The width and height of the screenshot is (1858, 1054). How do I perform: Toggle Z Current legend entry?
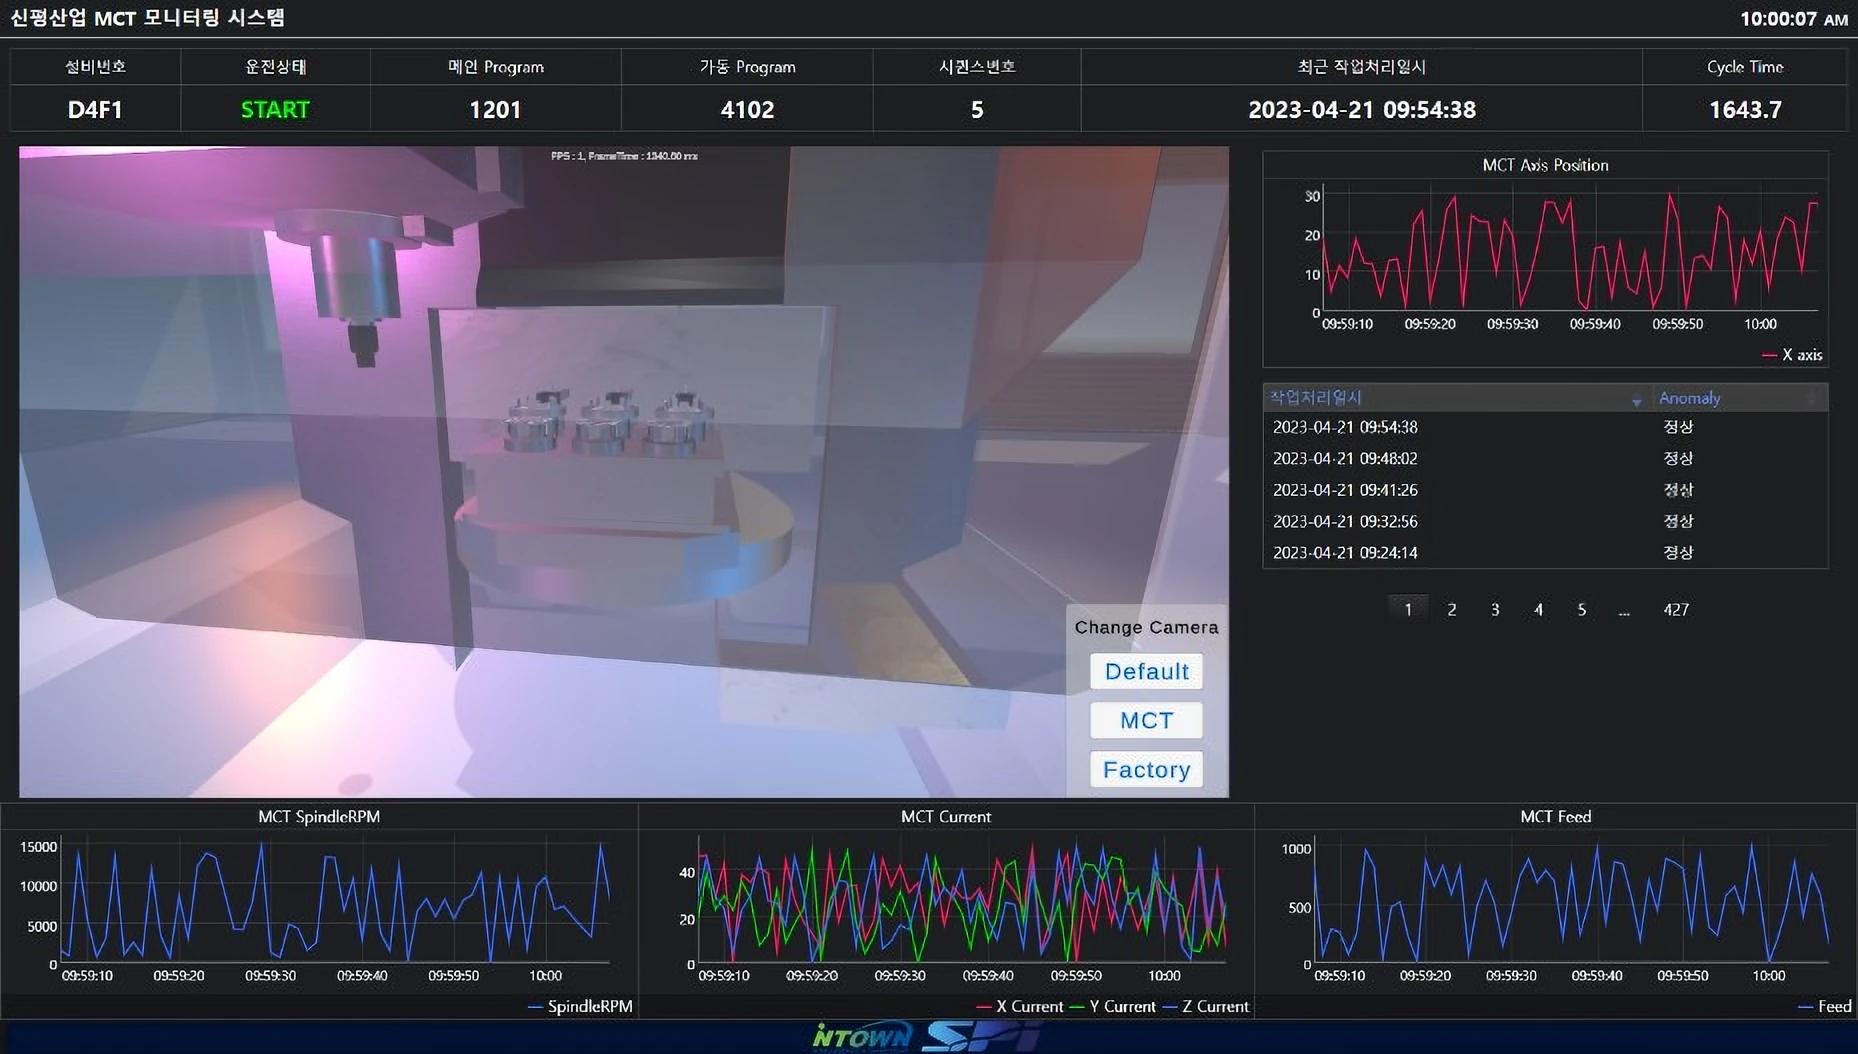pos(1205,1006)
